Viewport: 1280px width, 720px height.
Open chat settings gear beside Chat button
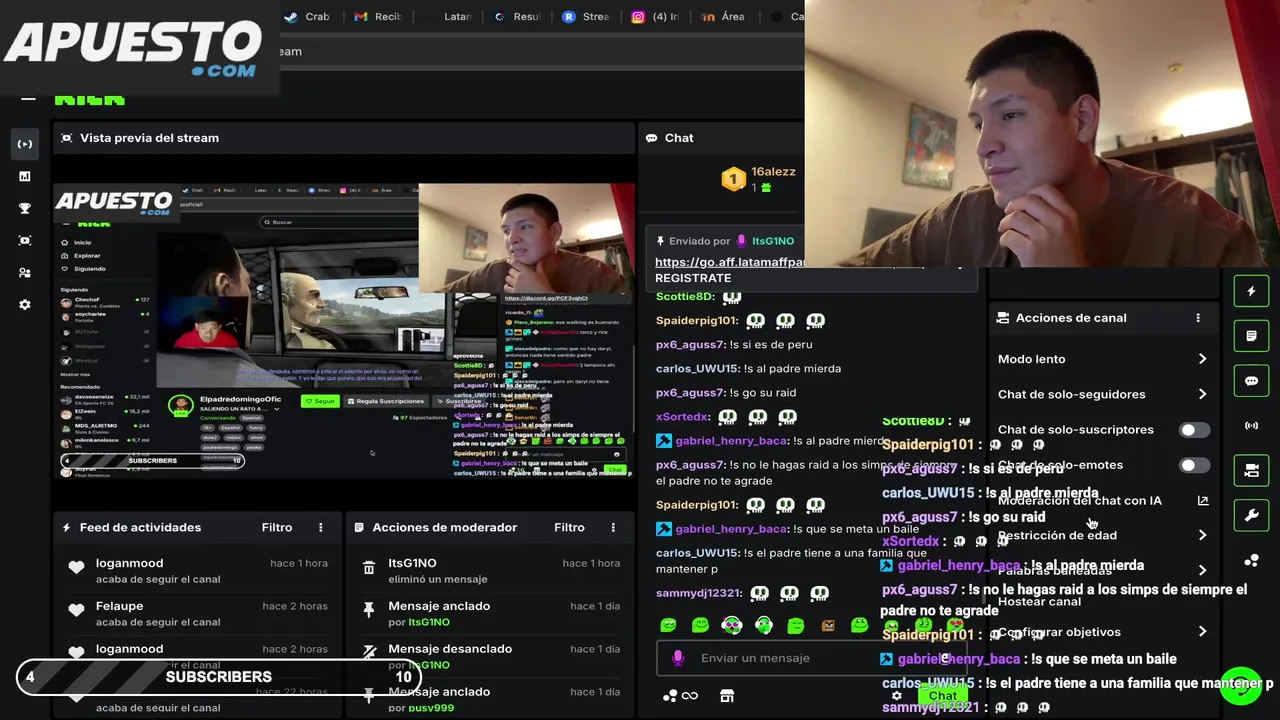tap(897, 696)
